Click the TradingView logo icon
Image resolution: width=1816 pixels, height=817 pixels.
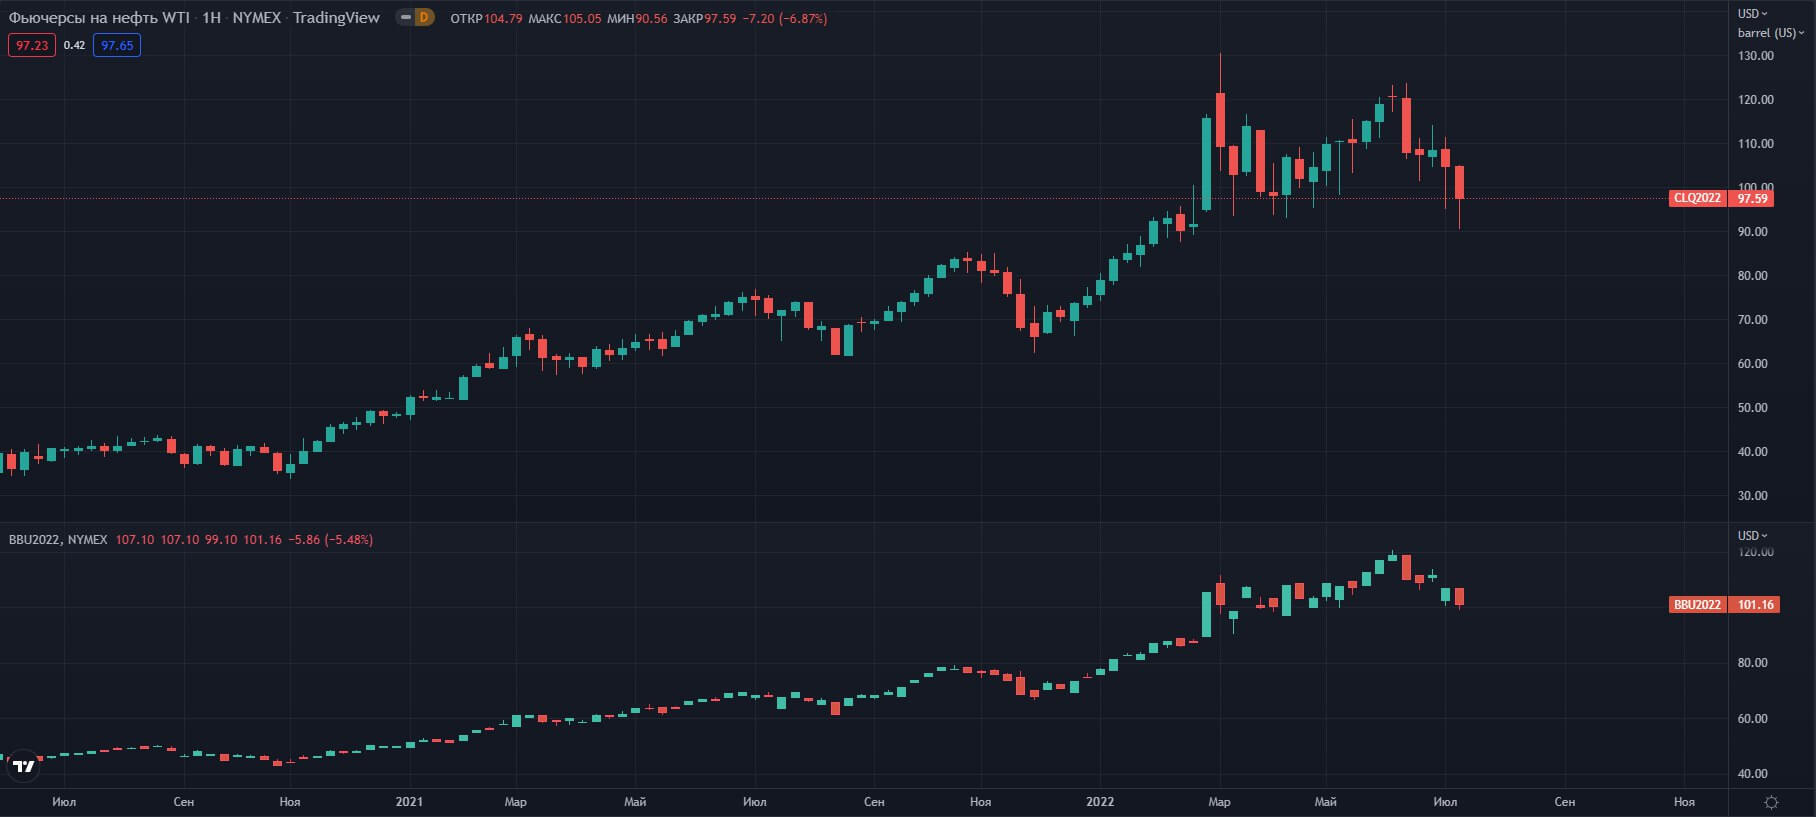click(24, 766)
